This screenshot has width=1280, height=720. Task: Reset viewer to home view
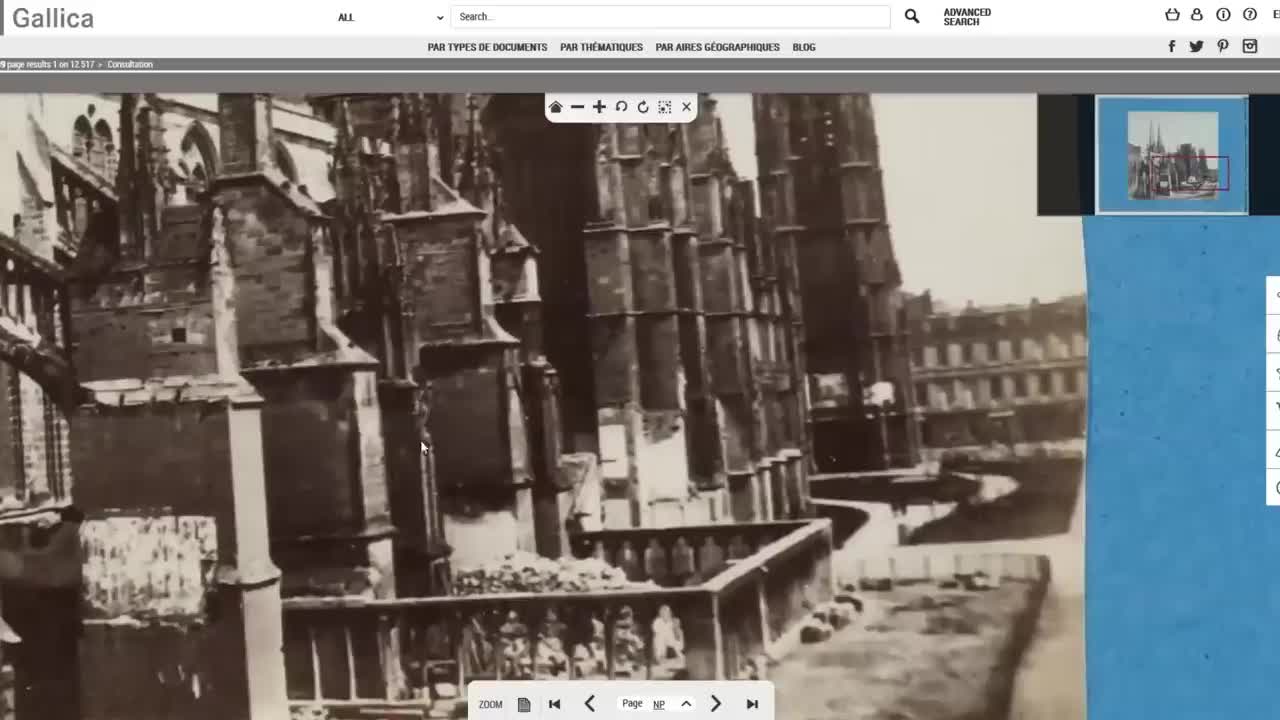click(555, 107)
